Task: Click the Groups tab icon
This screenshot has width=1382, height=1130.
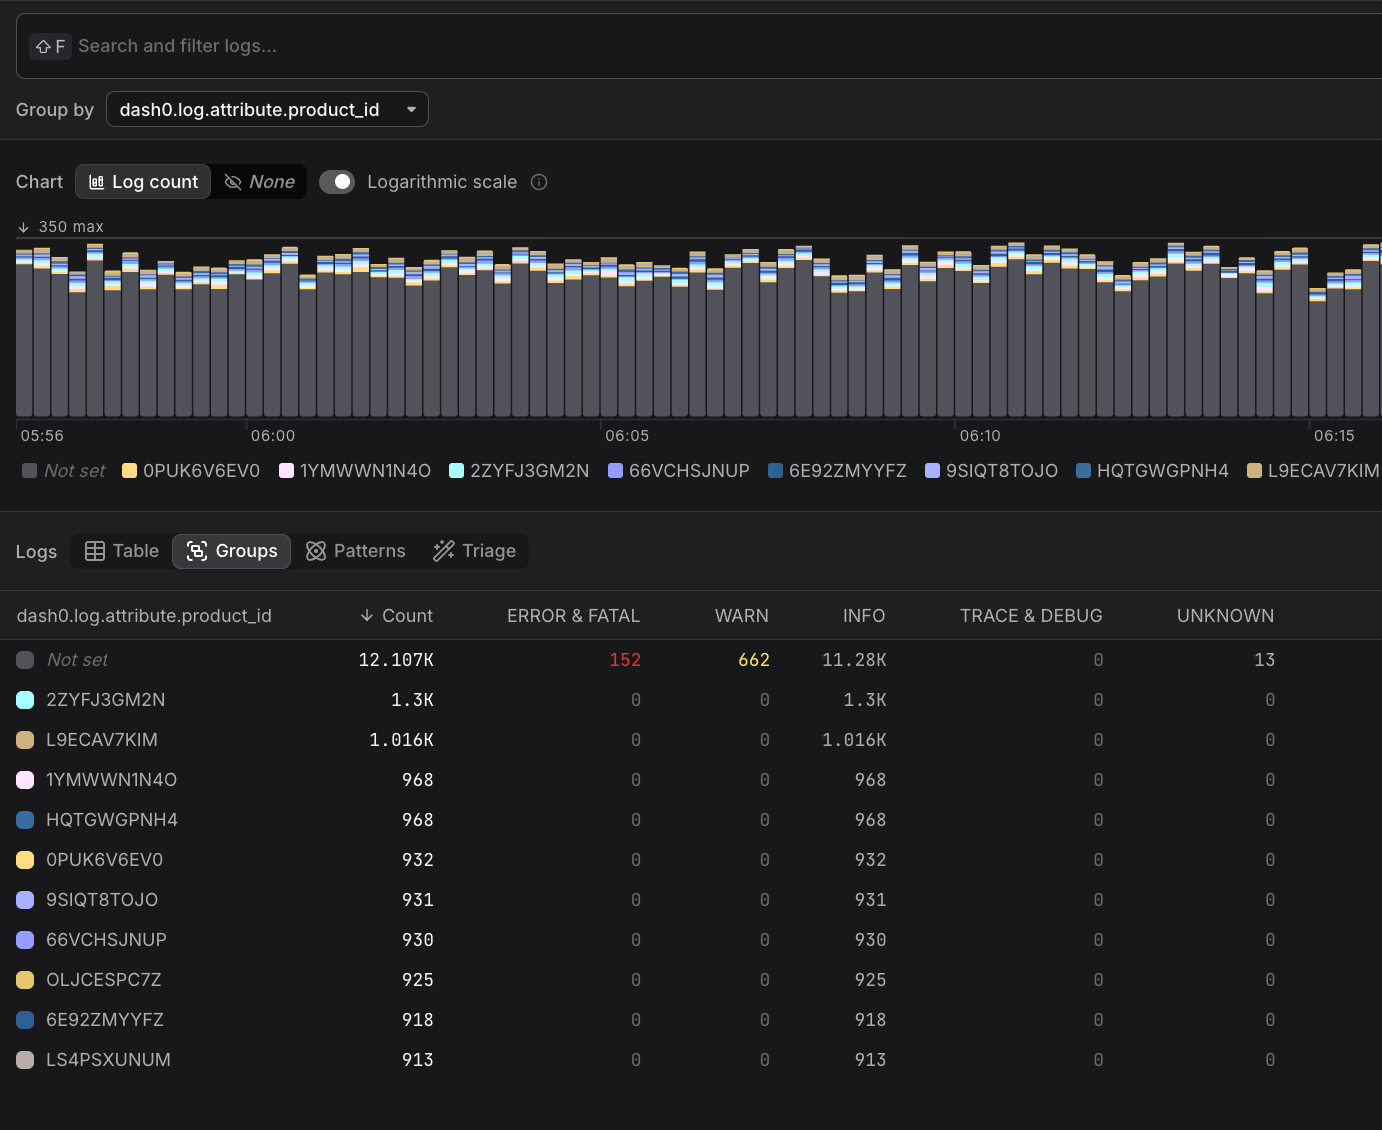Action: tap(197, 551)
